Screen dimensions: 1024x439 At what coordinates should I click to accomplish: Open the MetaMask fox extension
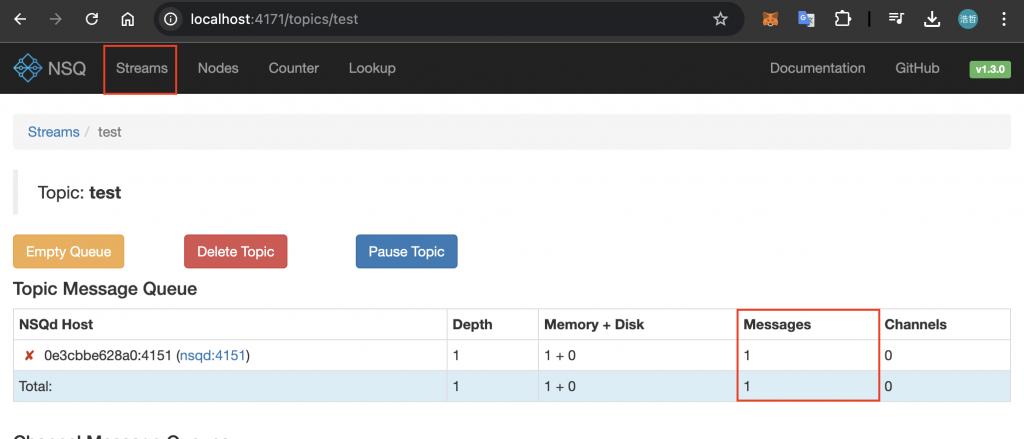coord(771,19)
